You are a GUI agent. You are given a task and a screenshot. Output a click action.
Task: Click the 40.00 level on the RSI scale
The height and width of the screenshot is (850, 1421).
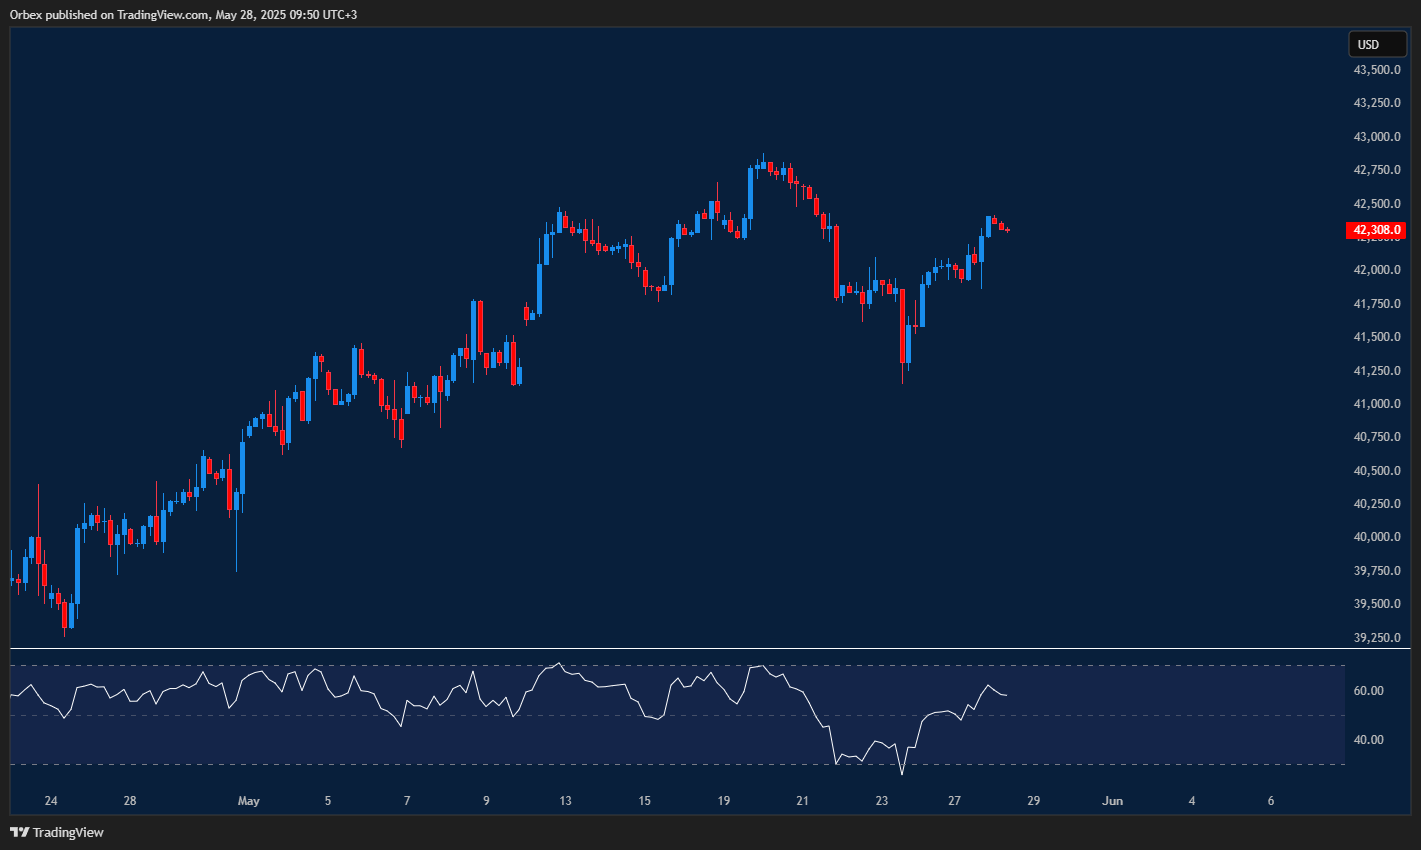tap(1371, 739)
